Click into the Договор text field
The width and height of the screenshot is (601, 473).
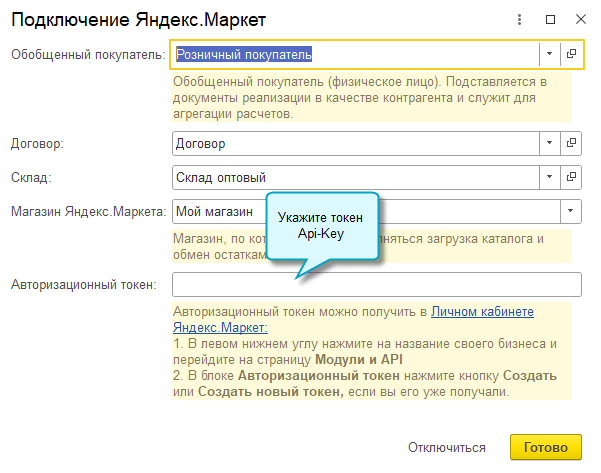355,143
